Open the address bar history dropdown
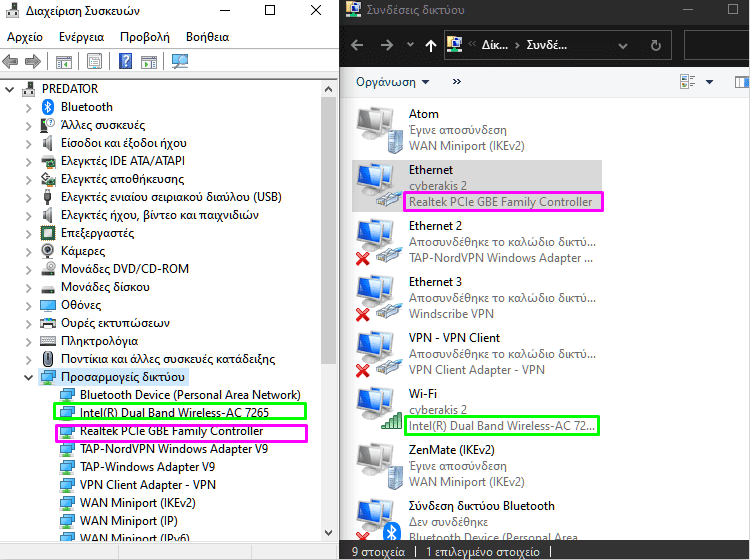The width and height of the screenshot is (750, 560). (x=623, y=46)
